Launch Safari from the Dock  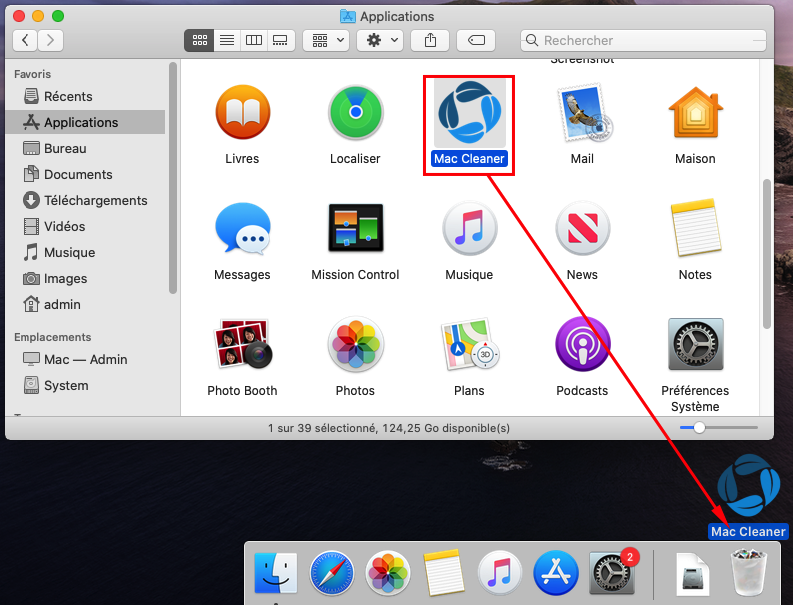pos(332,573)
